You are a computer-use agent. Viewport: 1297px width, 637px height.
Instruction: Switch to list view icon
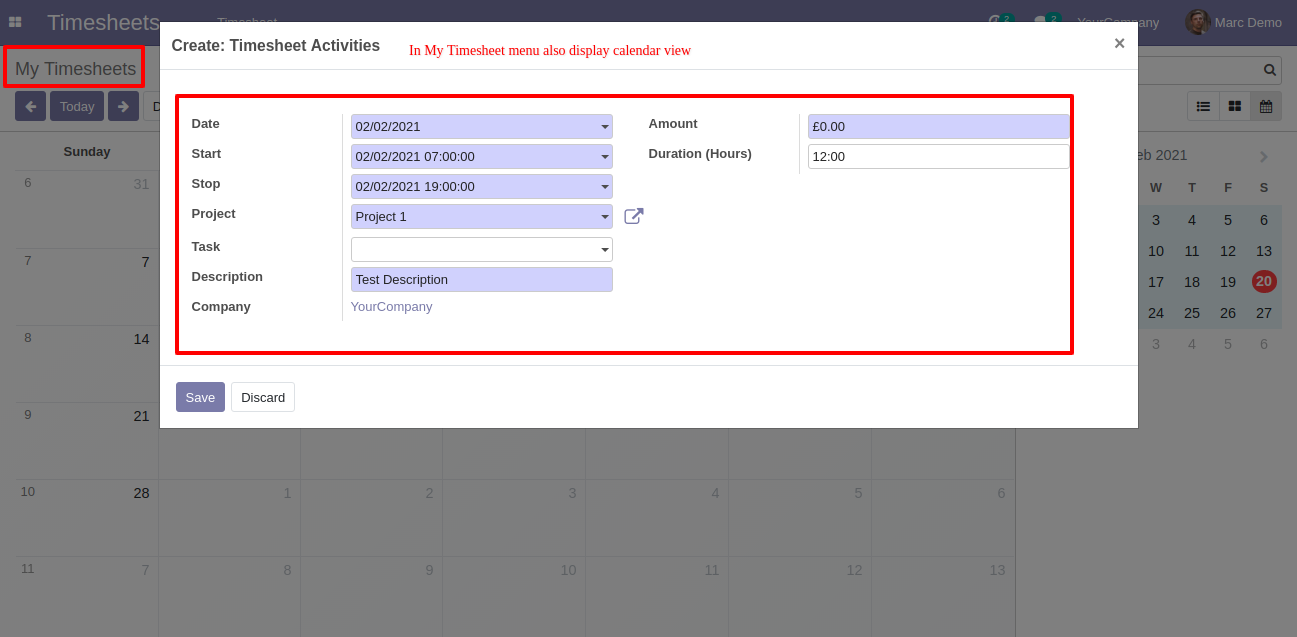(x=1203, y=106)
